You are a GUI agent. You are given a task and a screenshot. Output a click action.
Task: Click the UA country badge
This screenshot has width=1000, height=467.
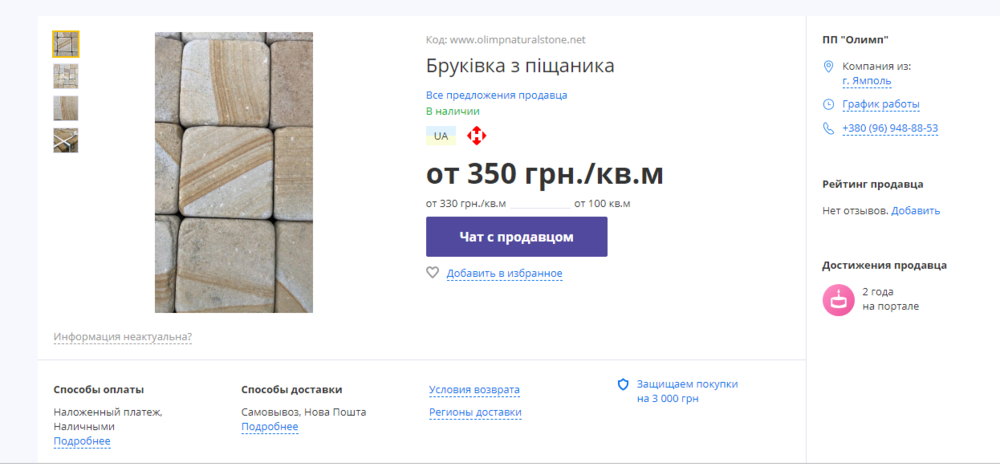[440, 135]
